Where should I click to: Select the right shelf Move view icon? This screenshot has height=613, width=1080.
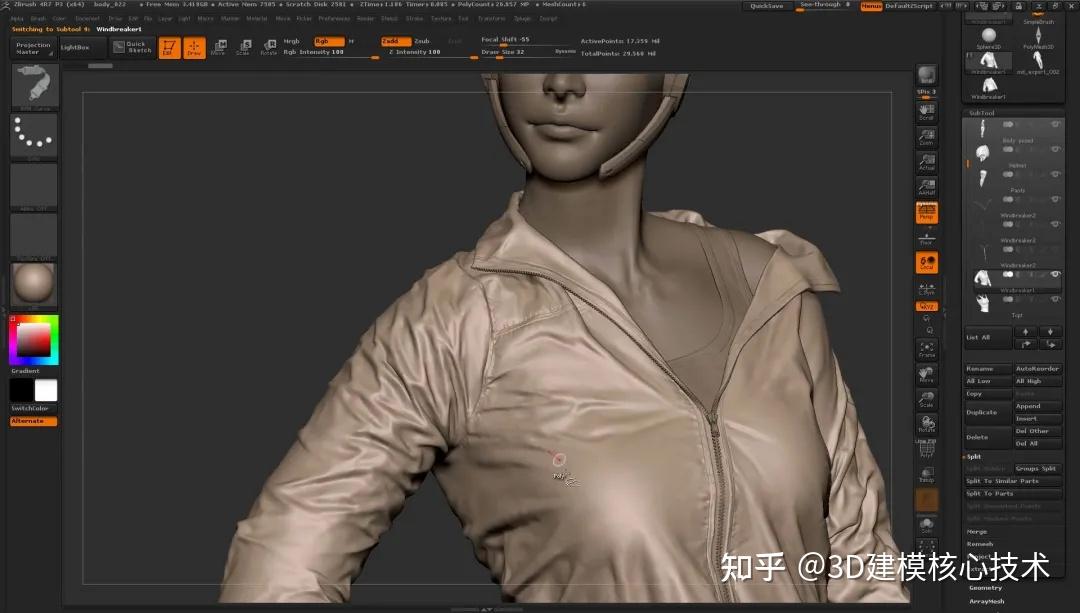[x=926, y=374]
